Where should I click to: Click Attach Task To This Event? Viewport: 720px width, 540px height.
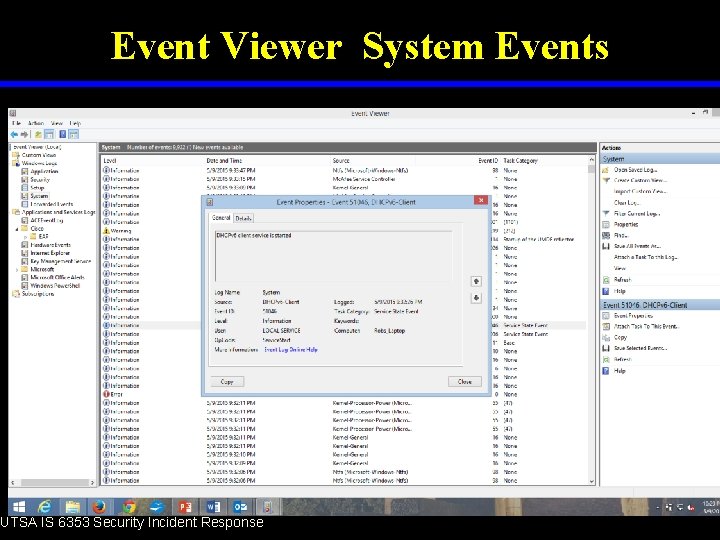(x=647, y=326)
